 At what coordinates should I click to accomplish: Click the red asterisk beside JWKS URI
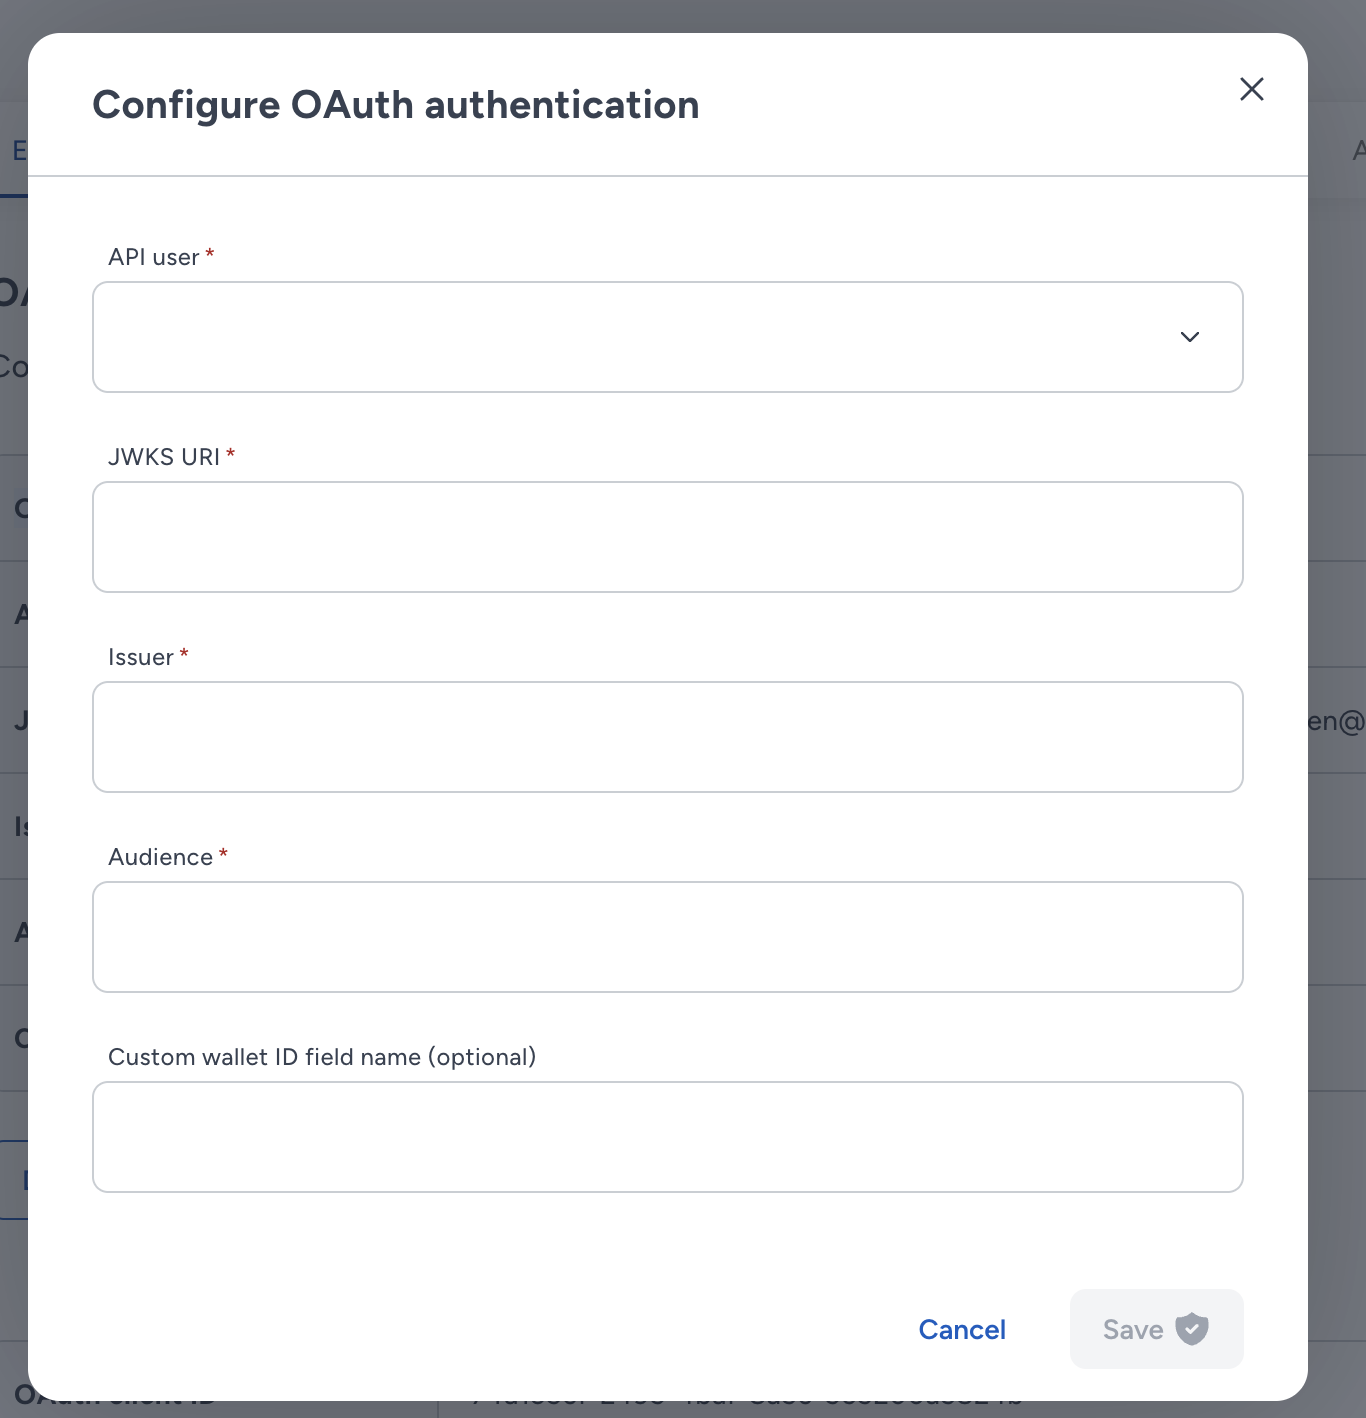(230, 454)
